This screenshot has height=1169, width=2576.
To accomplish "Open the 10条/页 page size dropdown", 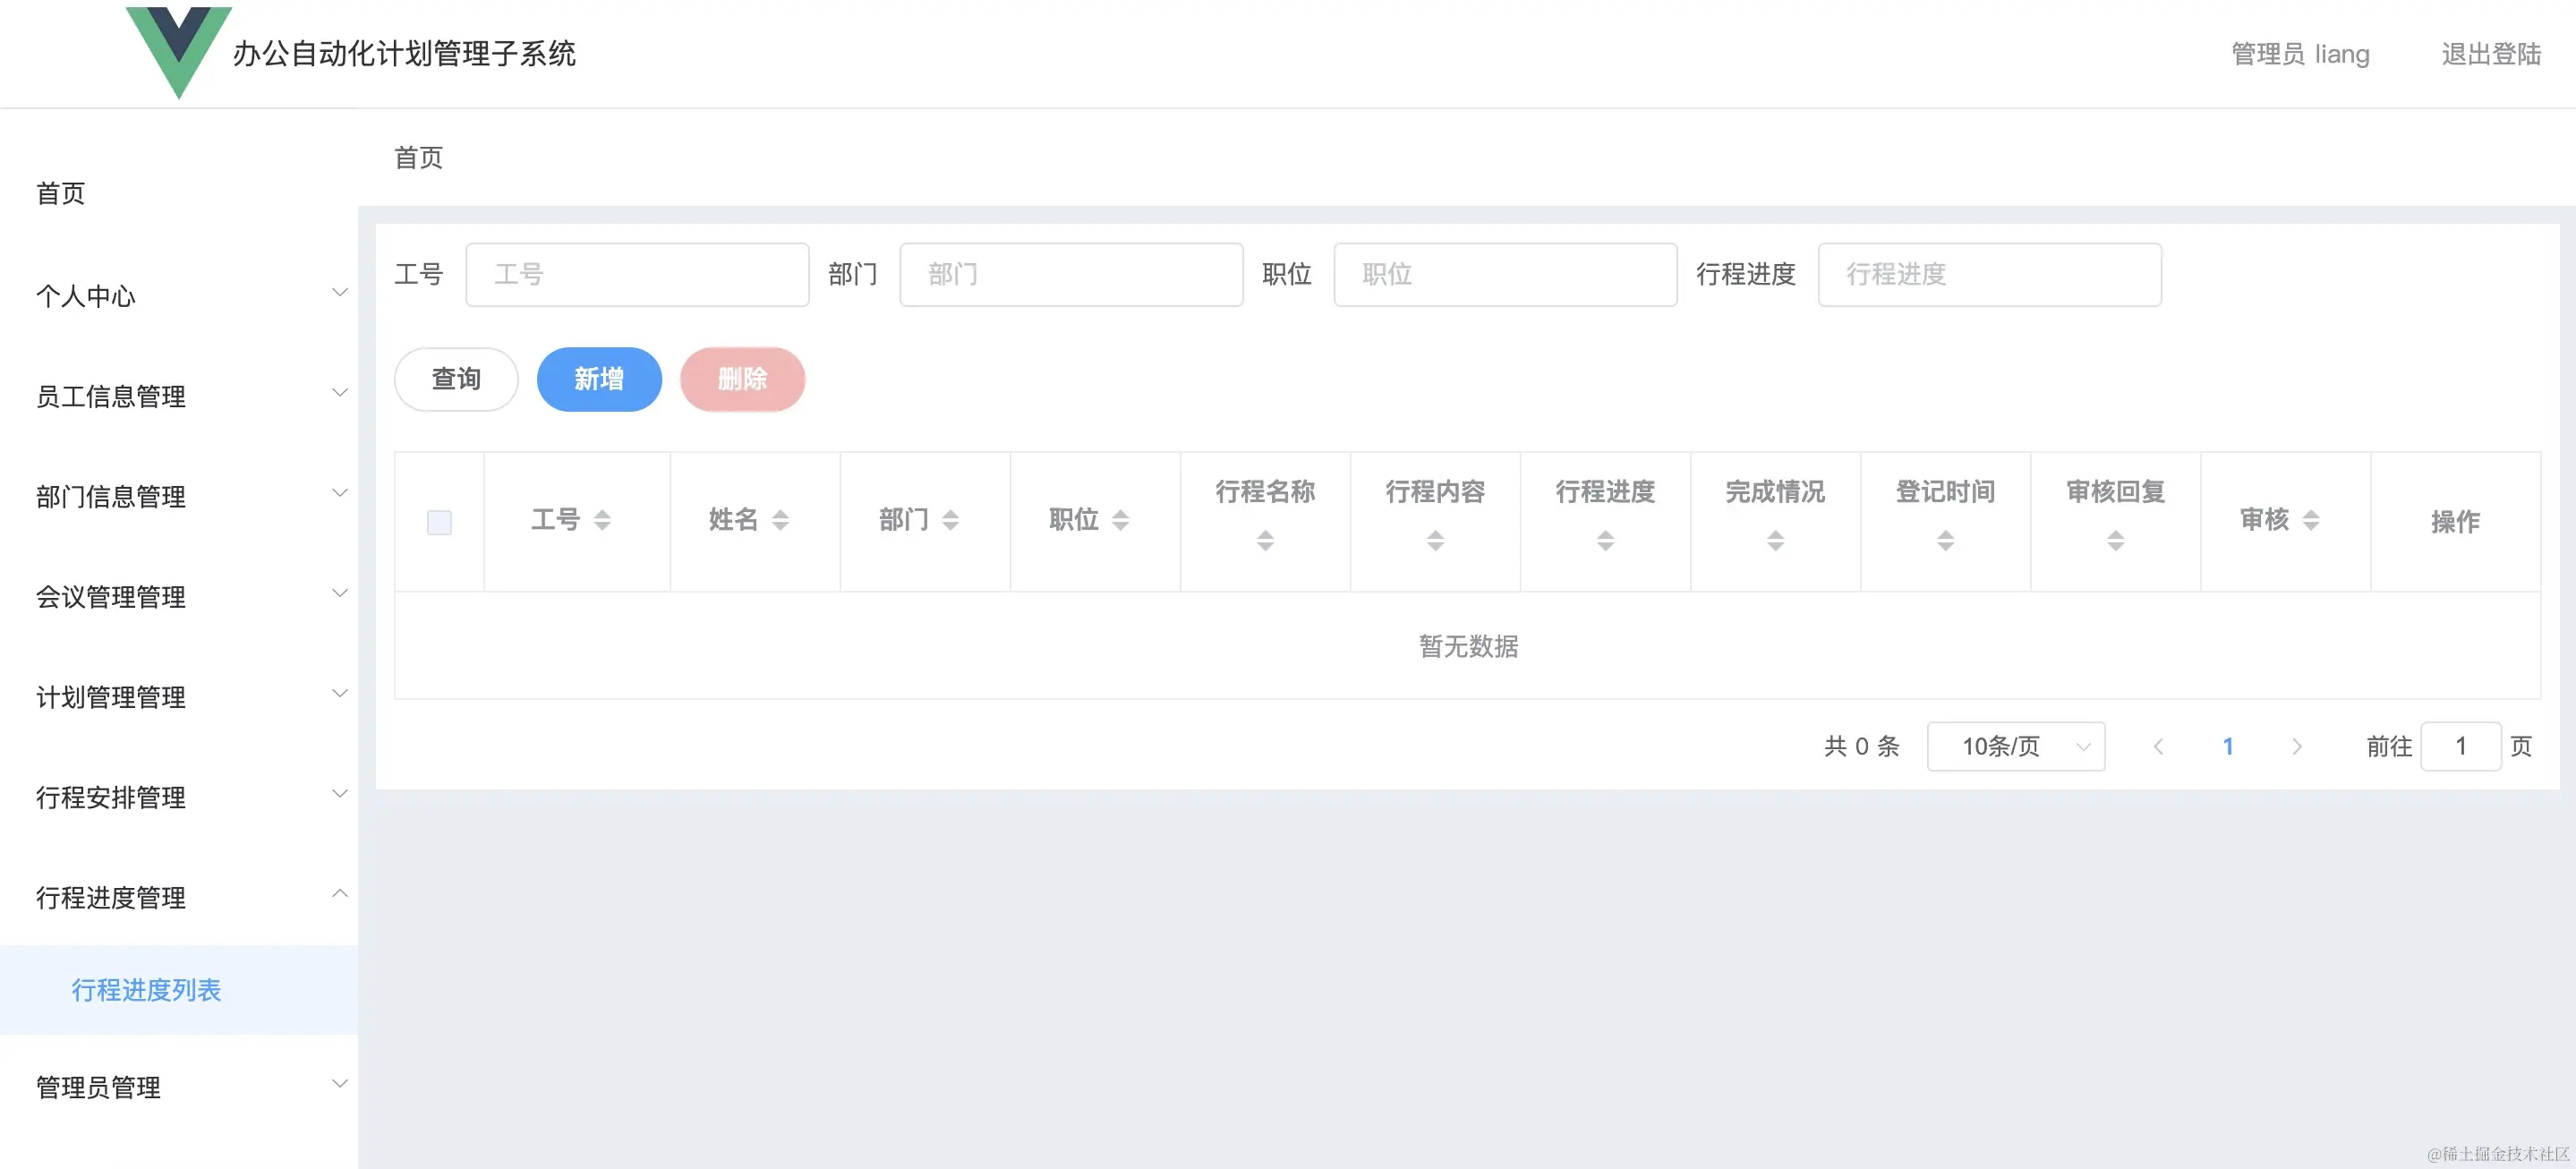I will click(x=2015, y=747).
